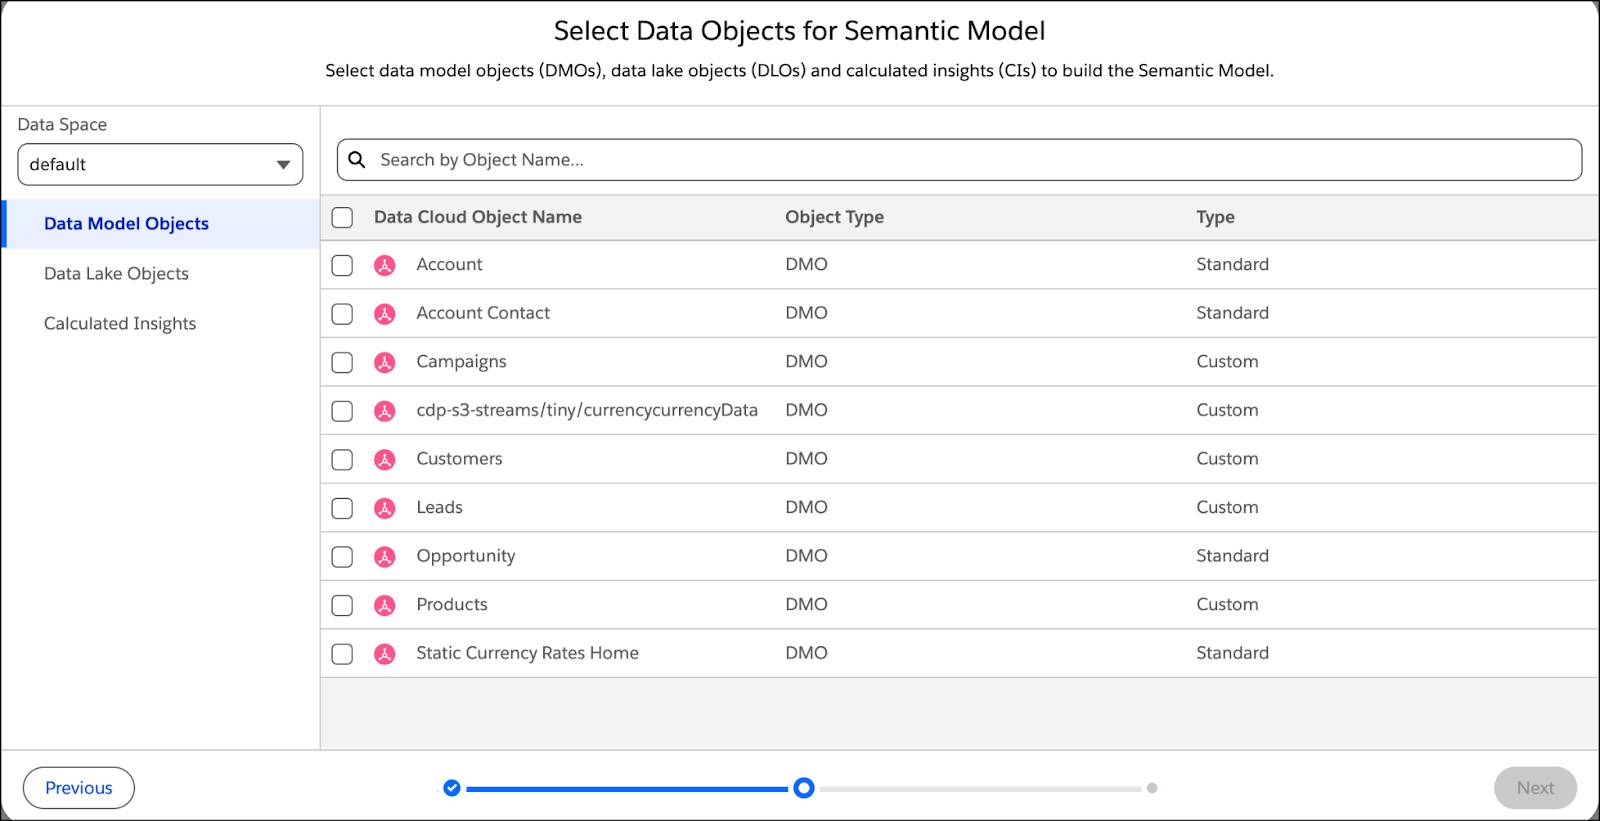Click the Leads object icon
This screenshot has height=821, width=1600.
[x=385, y=508]
